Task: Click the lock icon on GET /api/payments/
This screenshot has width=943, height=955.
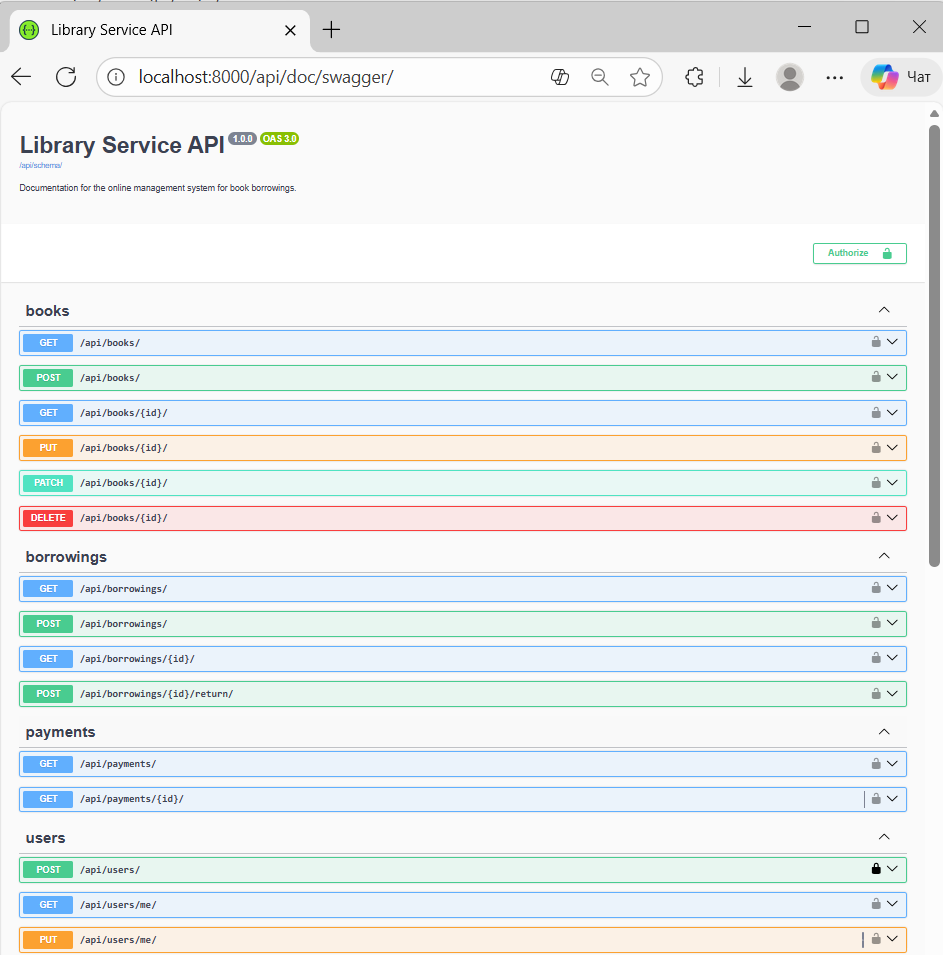Action: click(876, 764)
